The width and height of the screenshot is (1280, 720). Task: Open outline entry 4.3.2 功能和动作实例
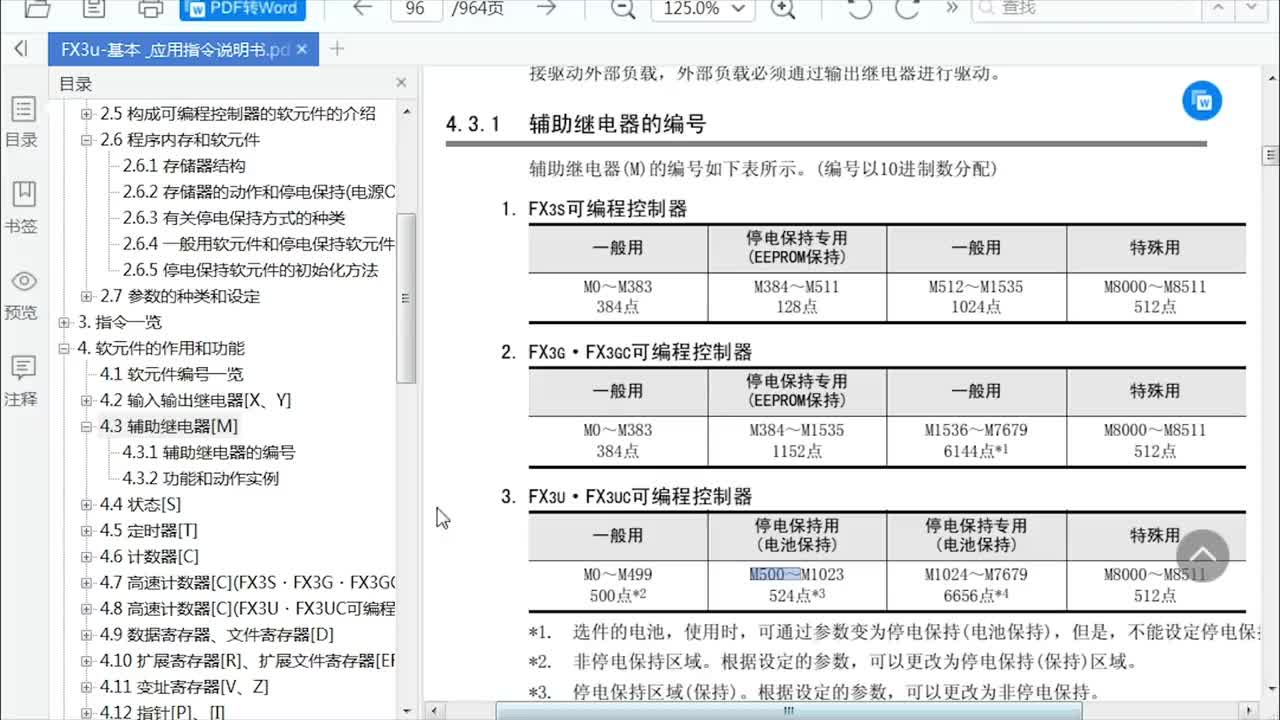201,478
